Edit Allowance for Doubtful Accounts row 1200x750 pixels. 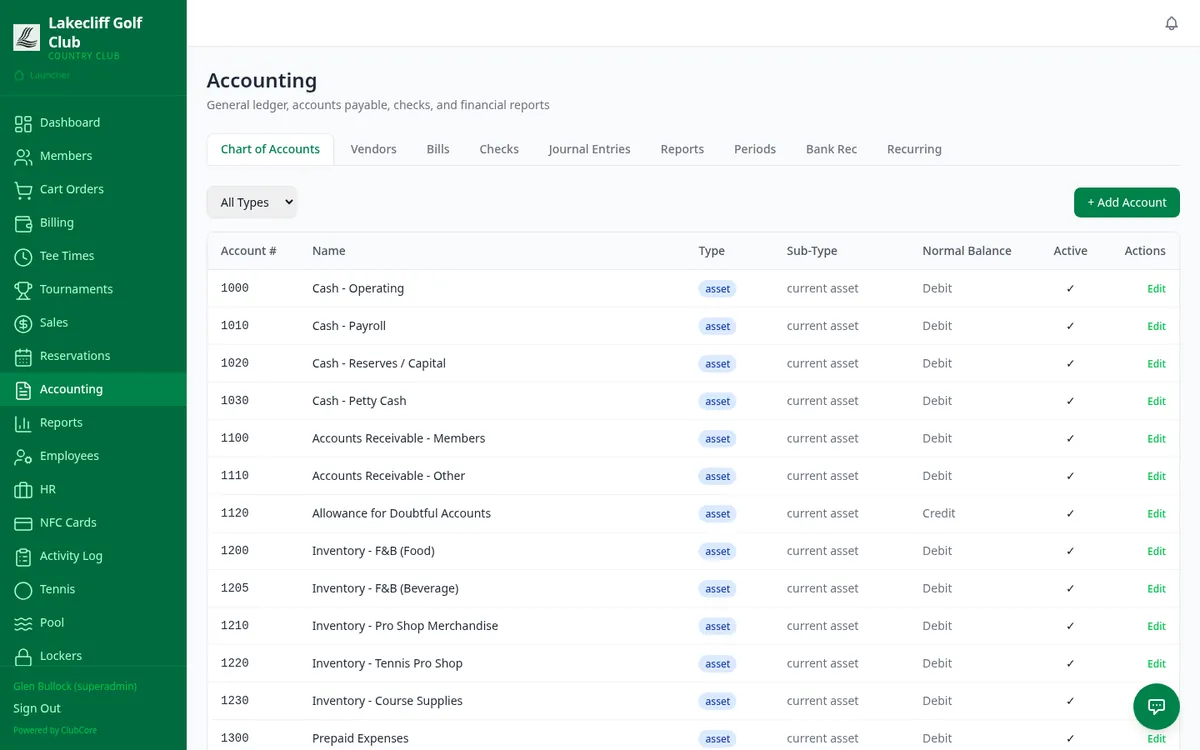pos(1156,514)
